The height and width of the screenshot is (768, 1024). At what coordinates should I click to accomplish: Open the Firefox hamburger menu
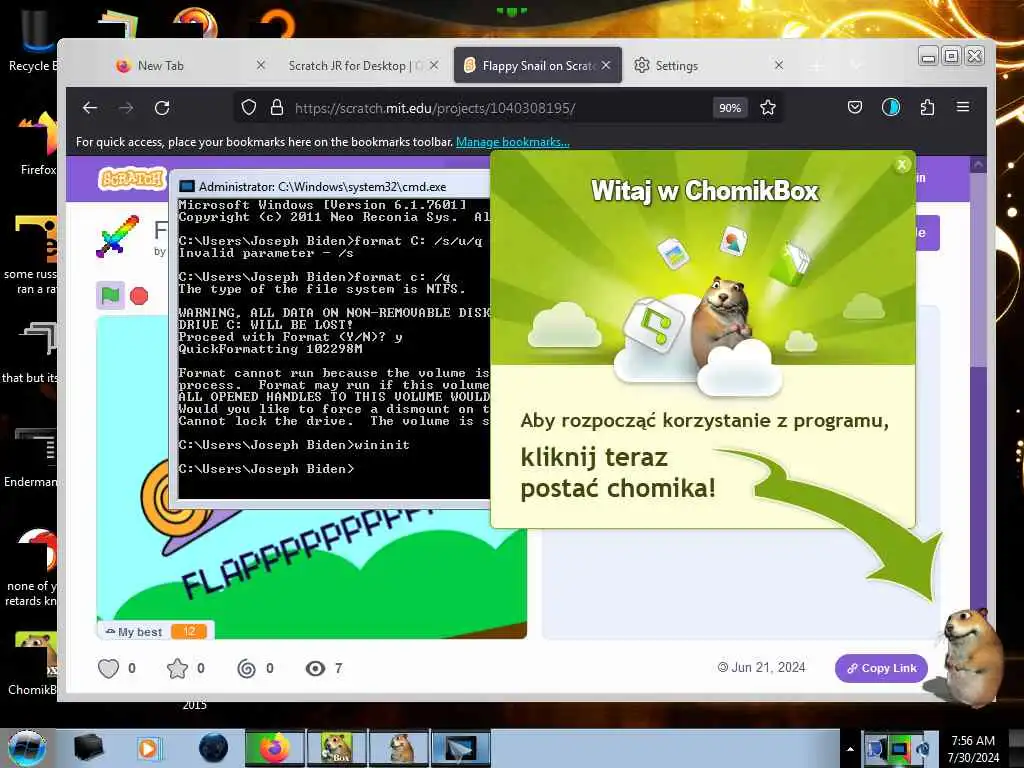[963, 106]
